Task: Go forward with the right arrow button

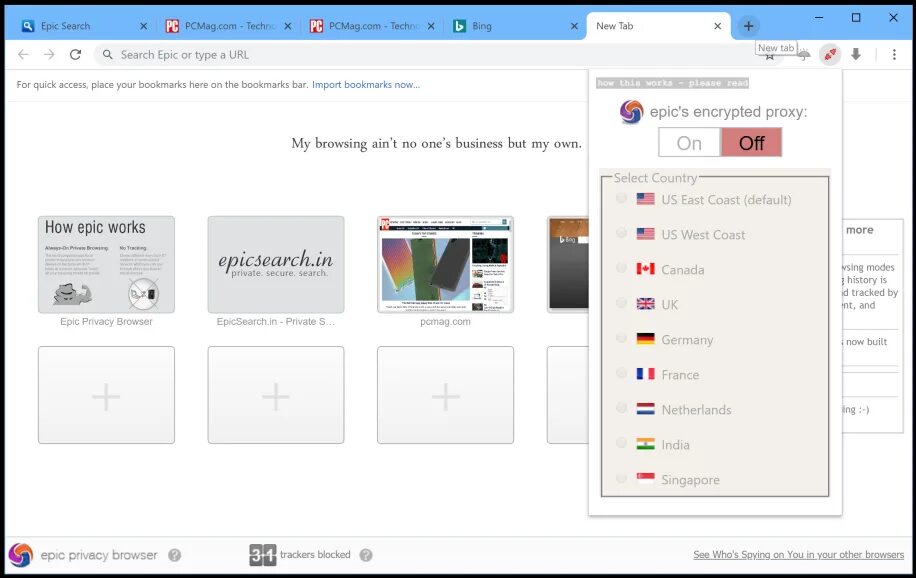Action: coord(49,54)
